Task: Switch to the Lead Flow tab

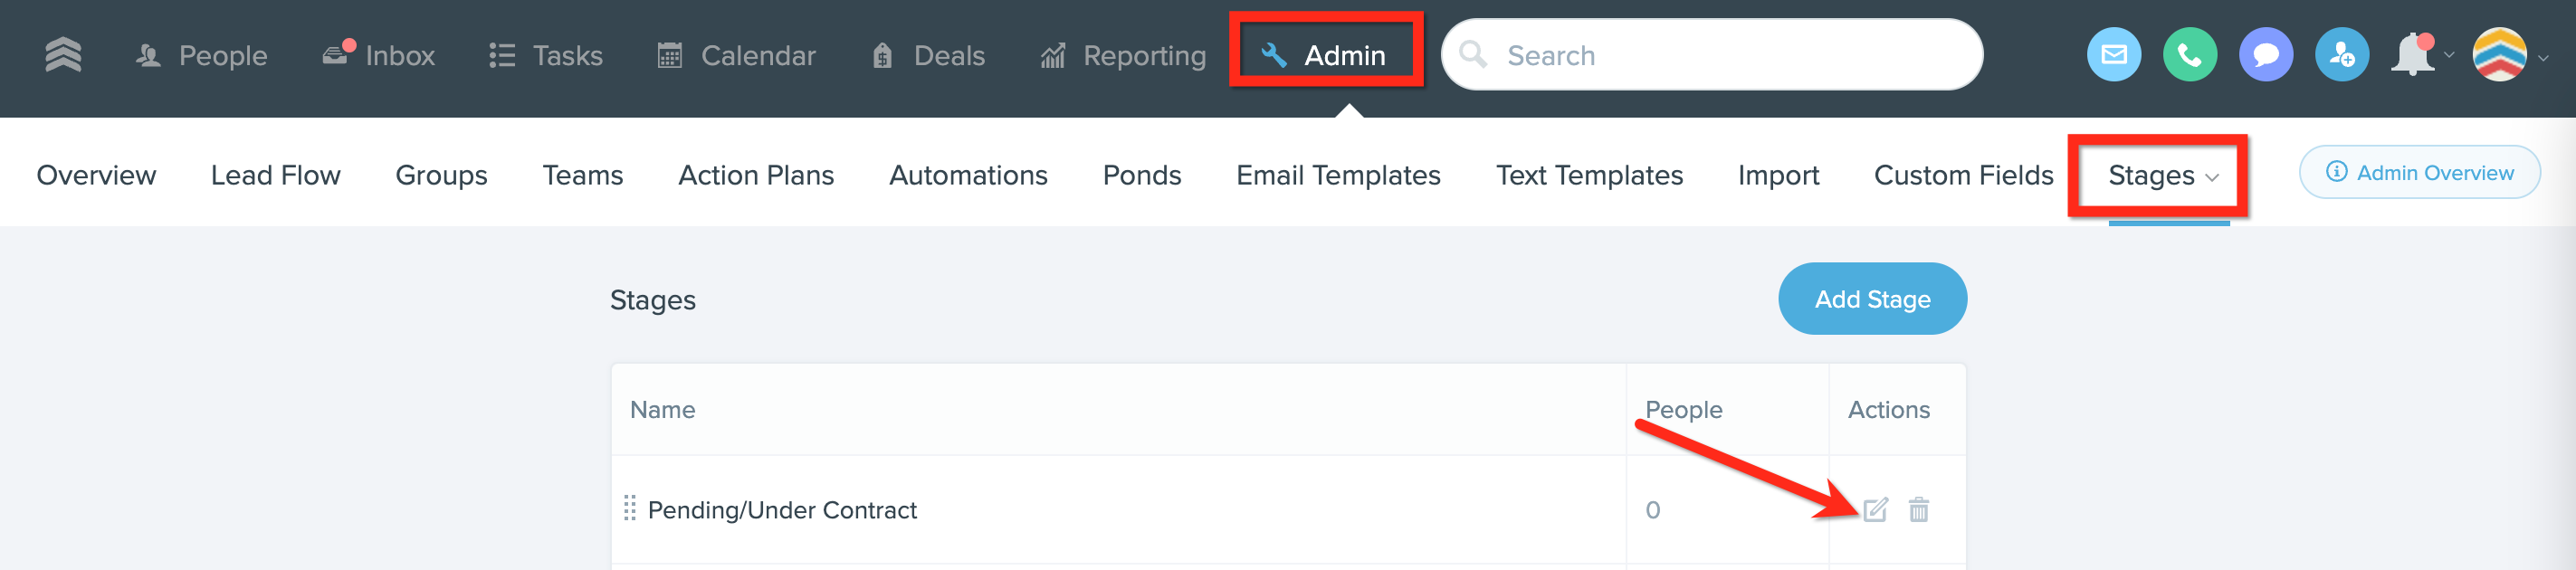Action: pos(275,175)
